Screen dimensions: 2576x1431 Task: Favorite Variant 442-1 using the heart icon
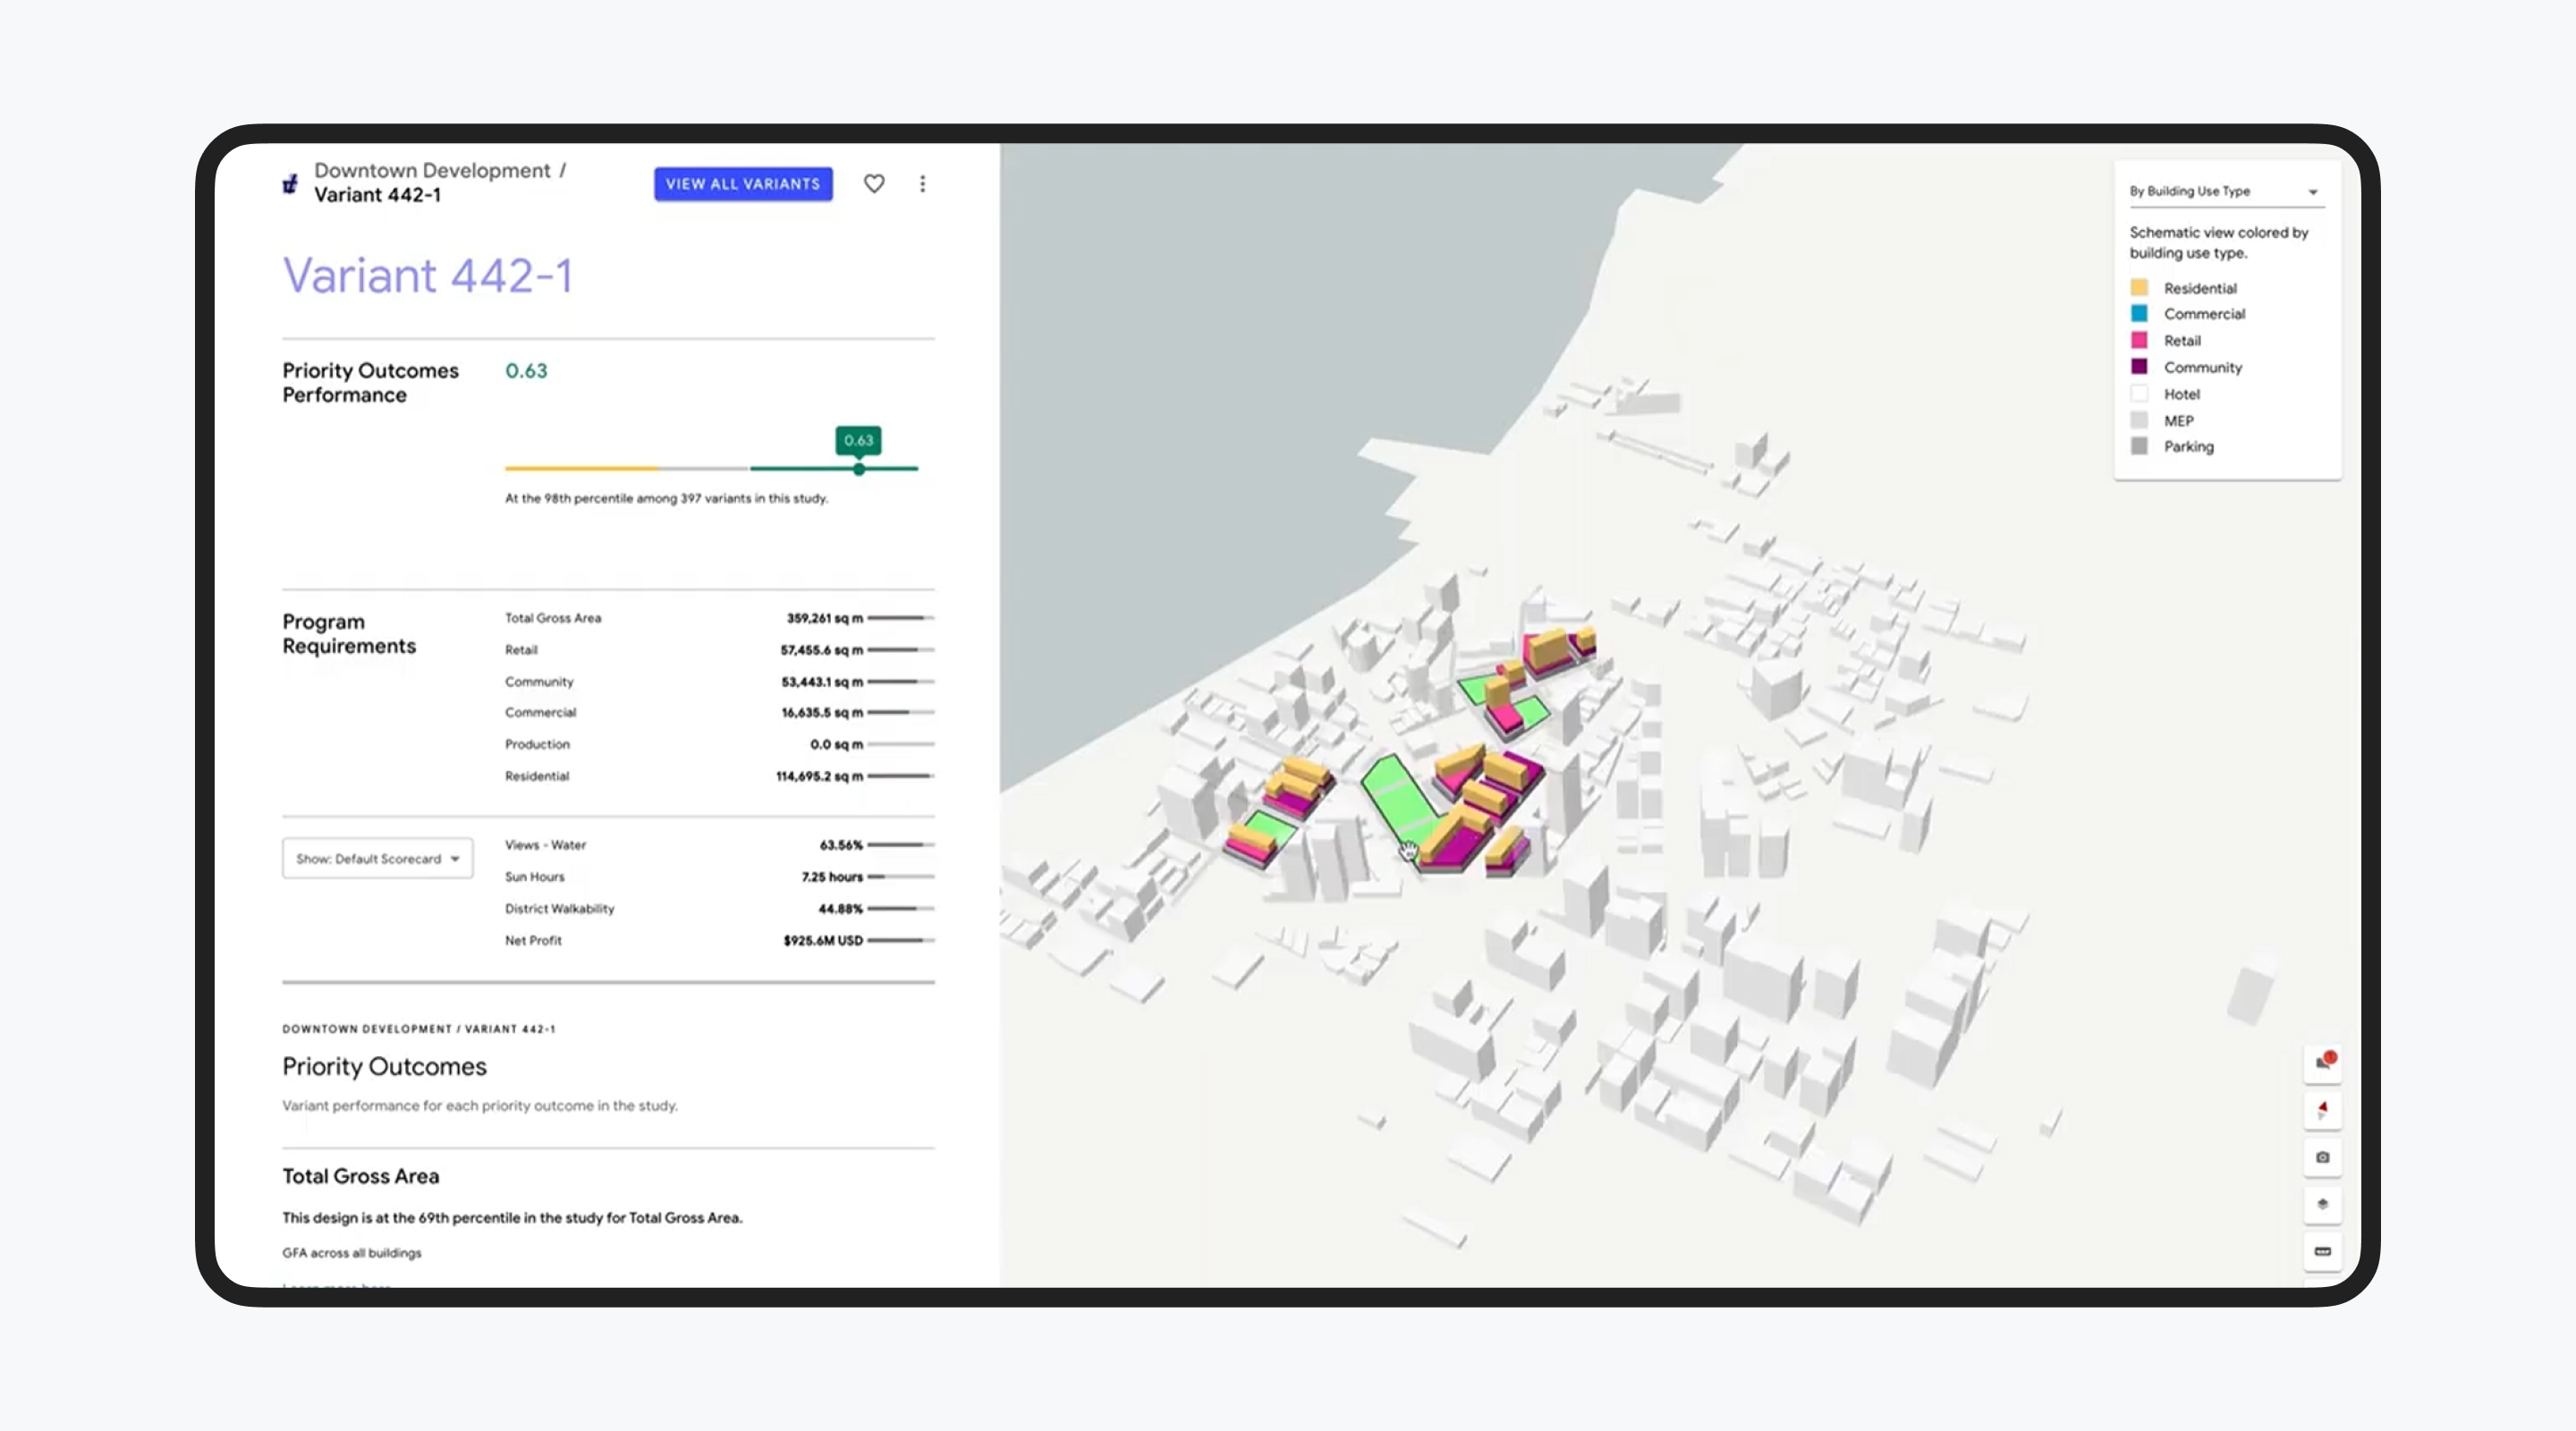[x=873, y=183]
